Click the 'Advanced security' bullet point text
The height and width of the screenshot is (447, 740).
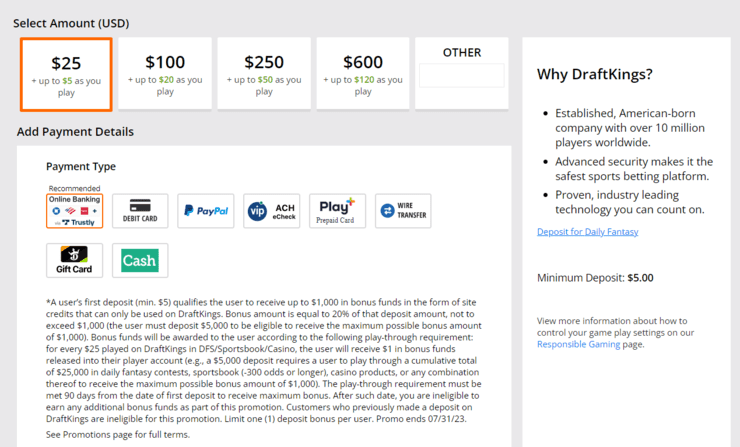pyautogui.click(x=634, y=169)
